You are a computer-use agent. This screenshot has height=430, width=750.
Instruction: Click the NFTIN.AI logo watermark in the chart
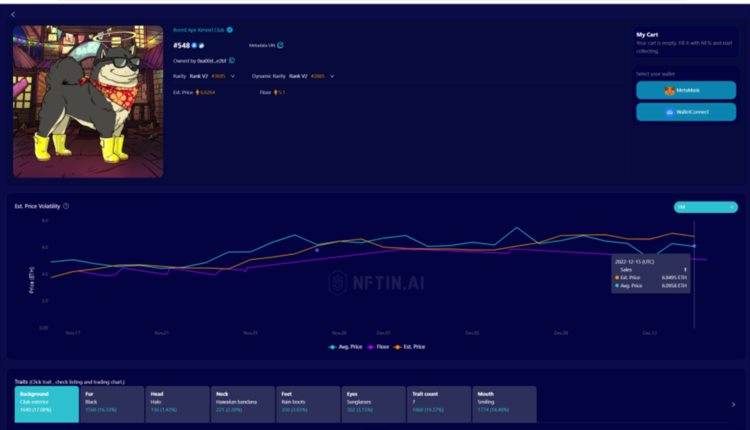point(376,282)
